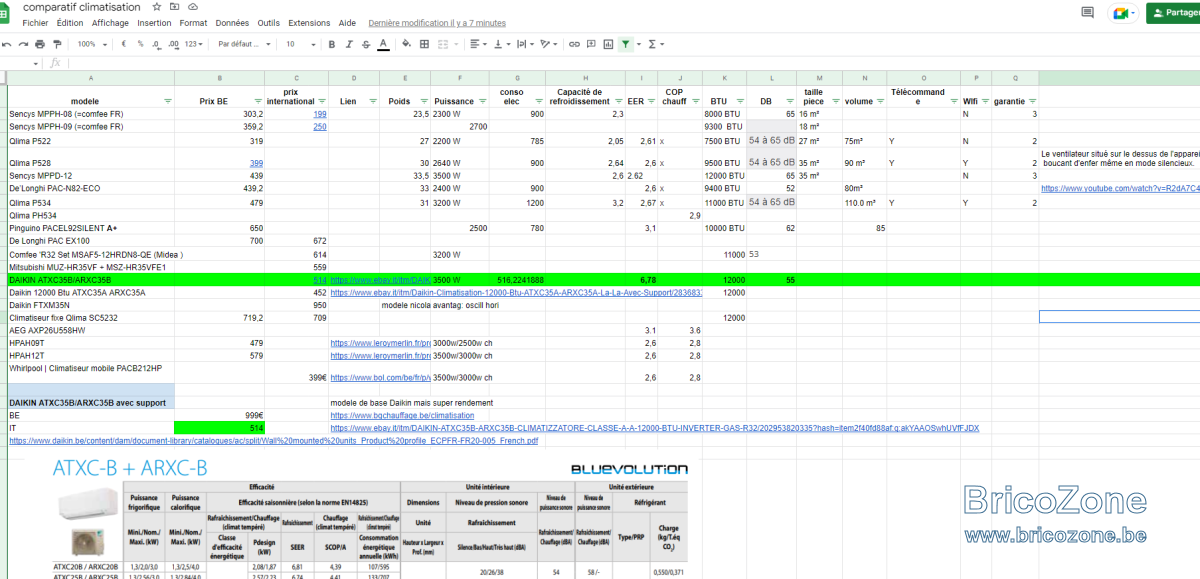Open filter for Wifi column

pos(985,101)
